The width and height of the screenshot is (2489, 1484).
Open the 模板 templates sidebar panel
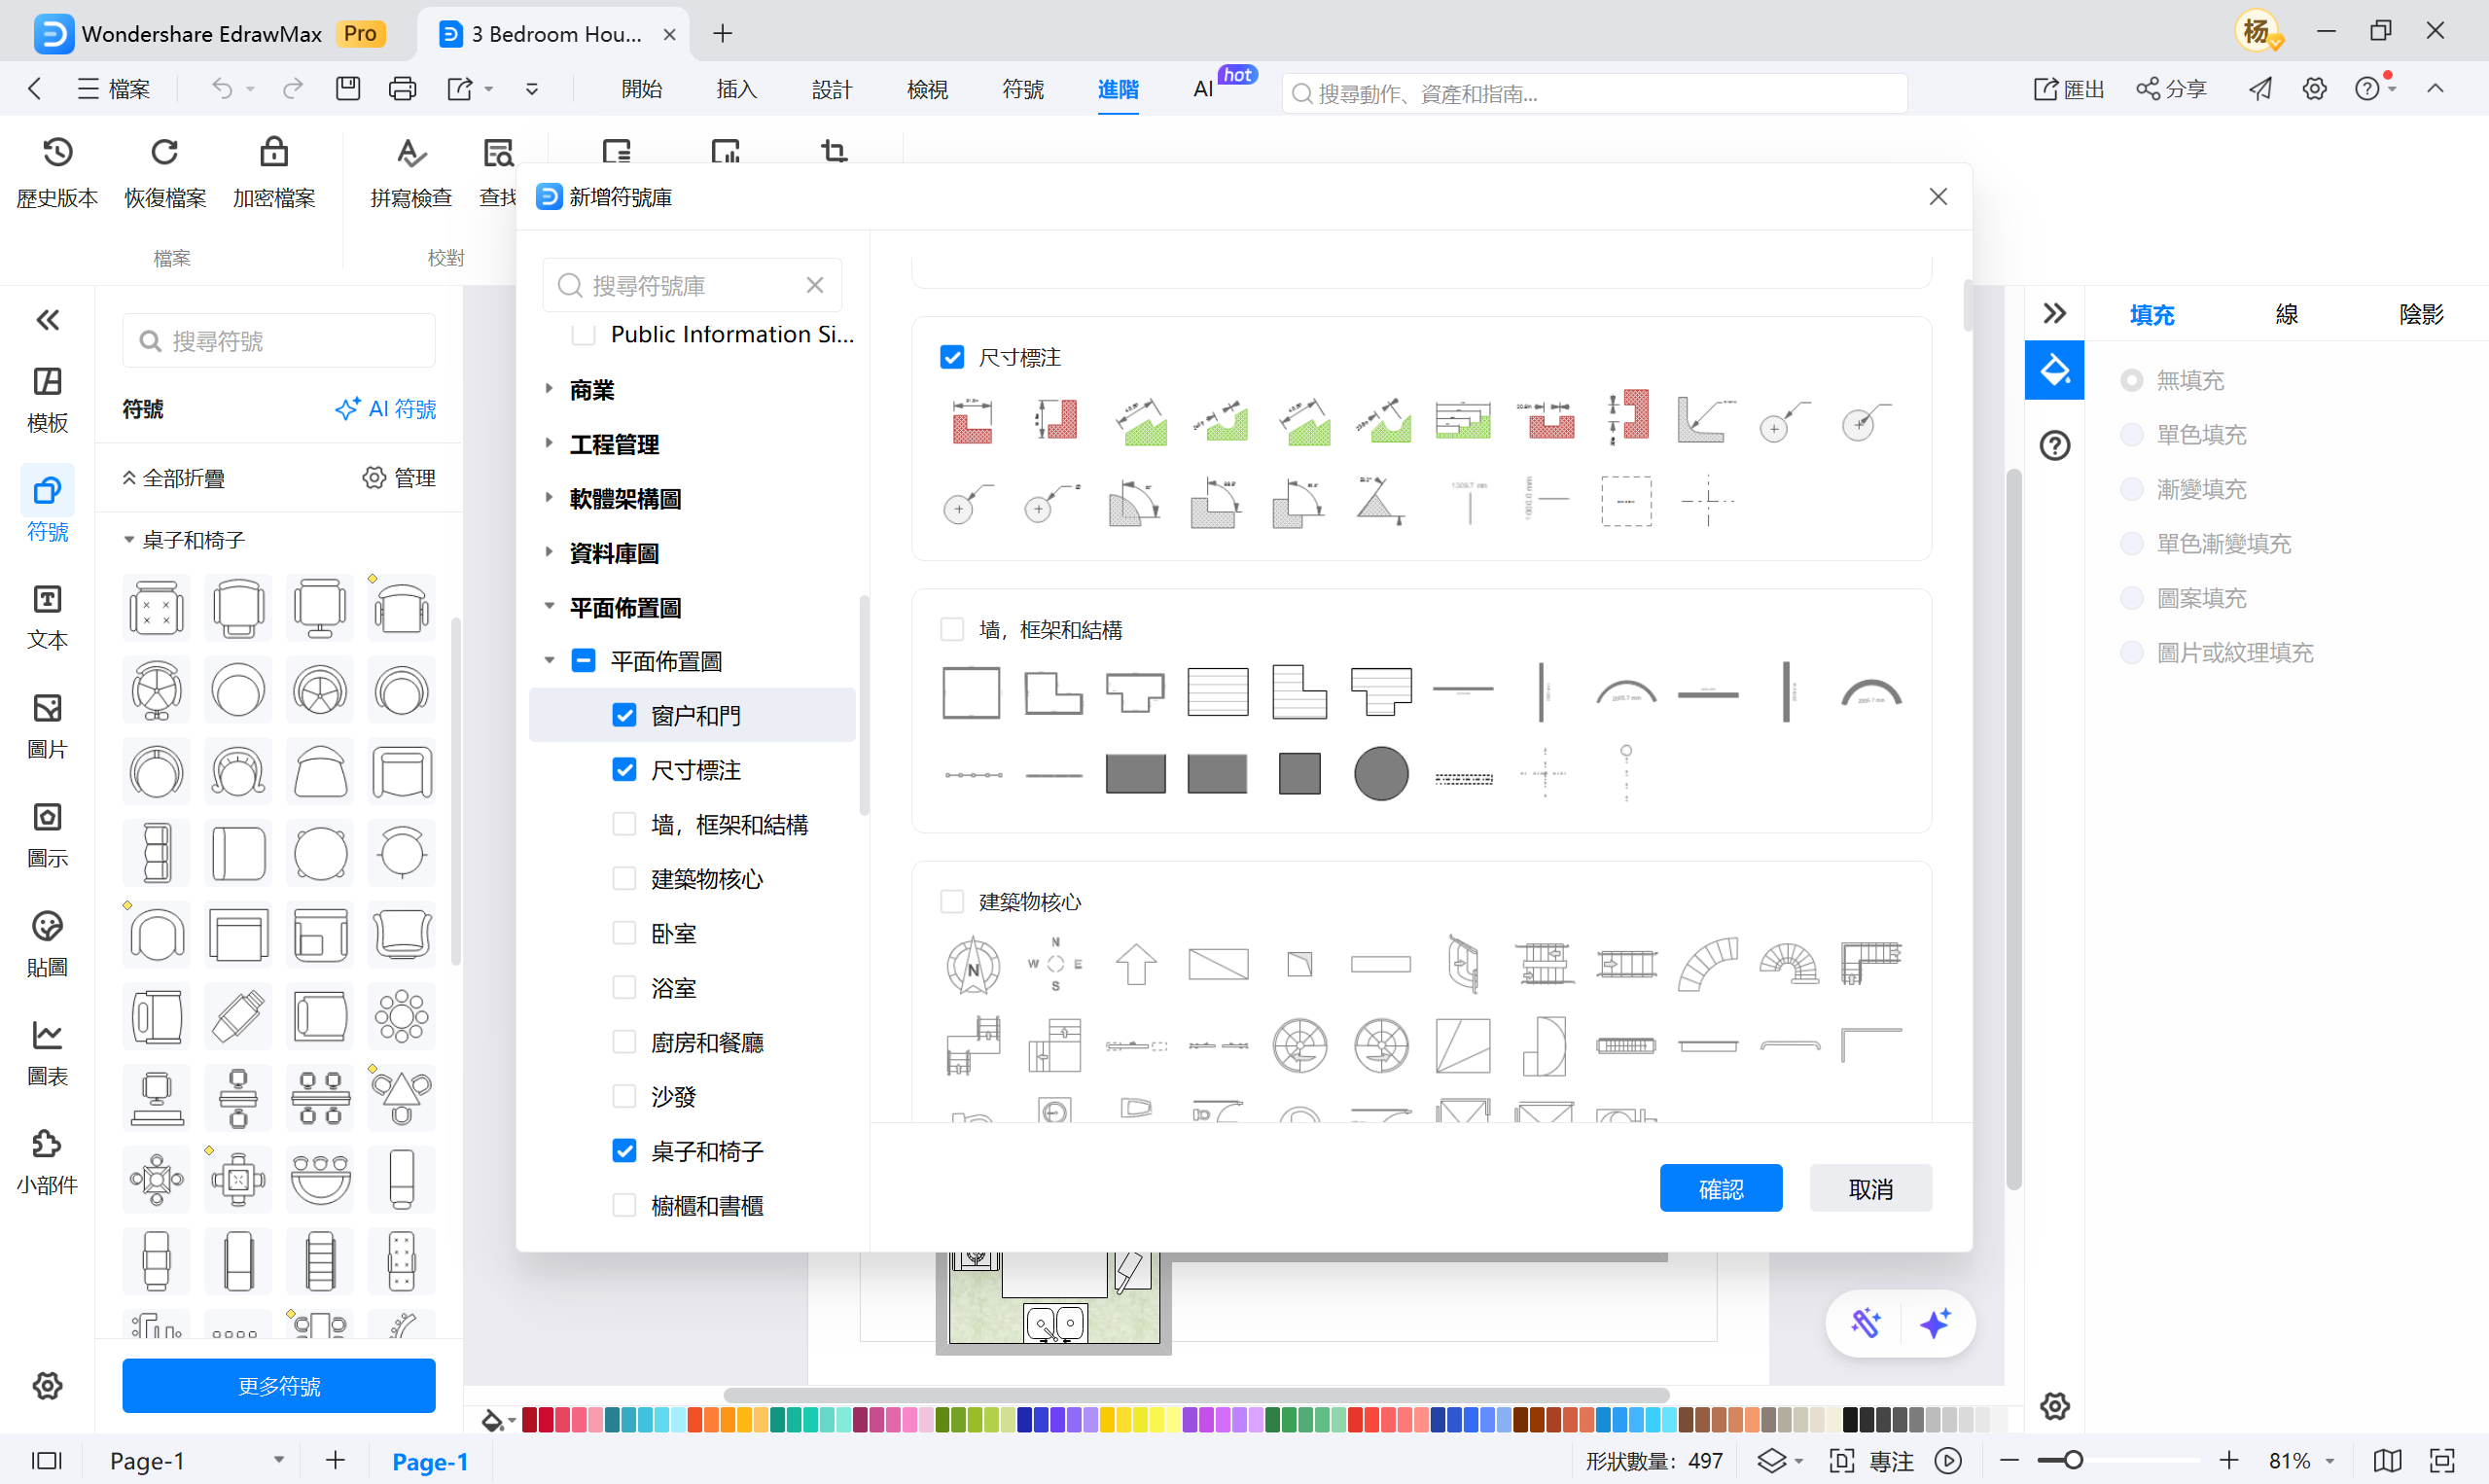coord(47,398)
